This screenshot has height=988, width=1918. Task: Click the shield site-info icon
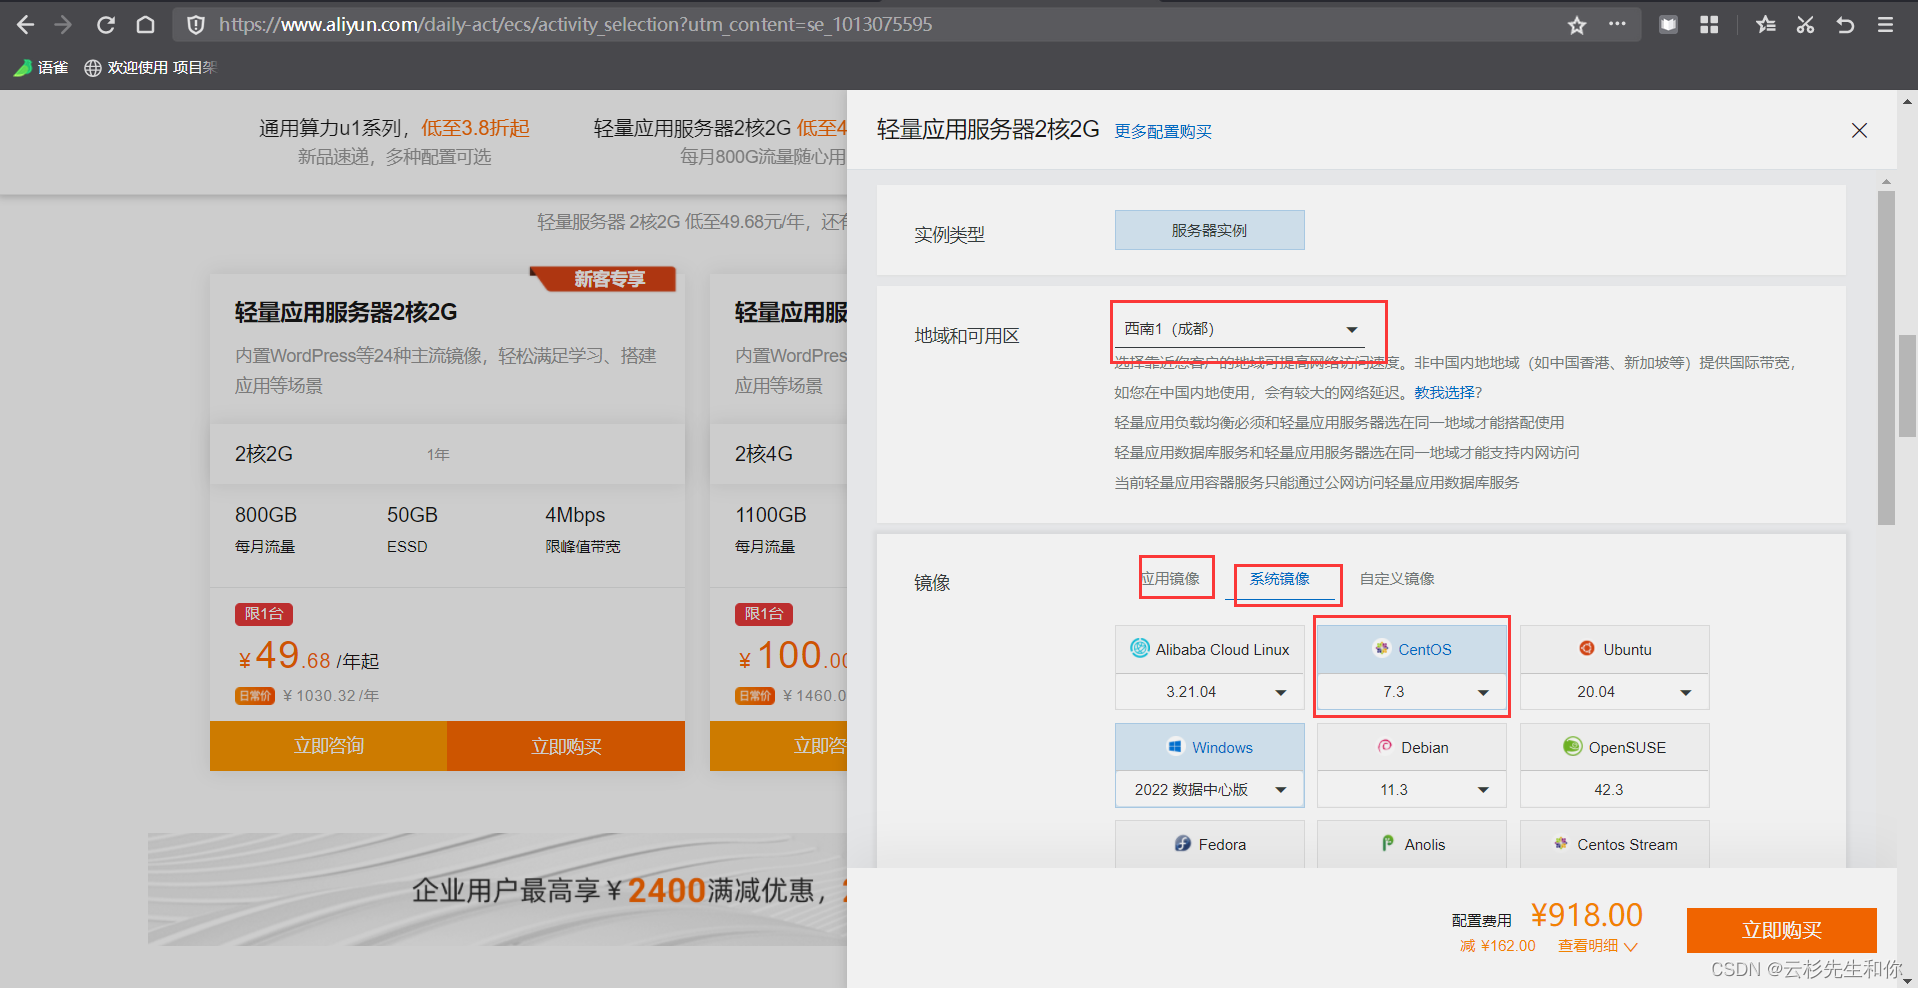(x=196, y=25)
